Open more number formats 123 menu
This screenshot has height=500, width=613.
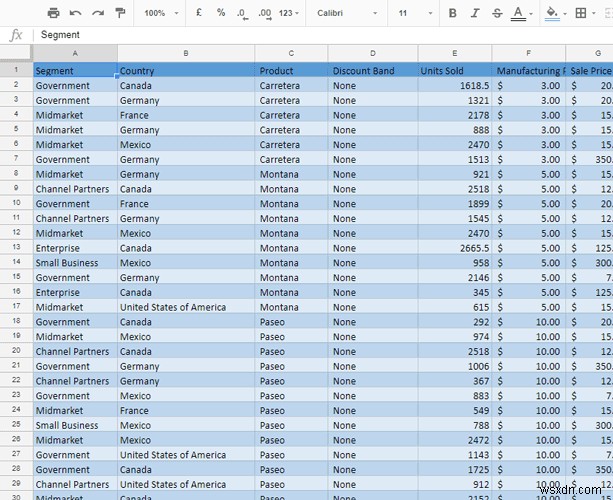tap(289, 13)
